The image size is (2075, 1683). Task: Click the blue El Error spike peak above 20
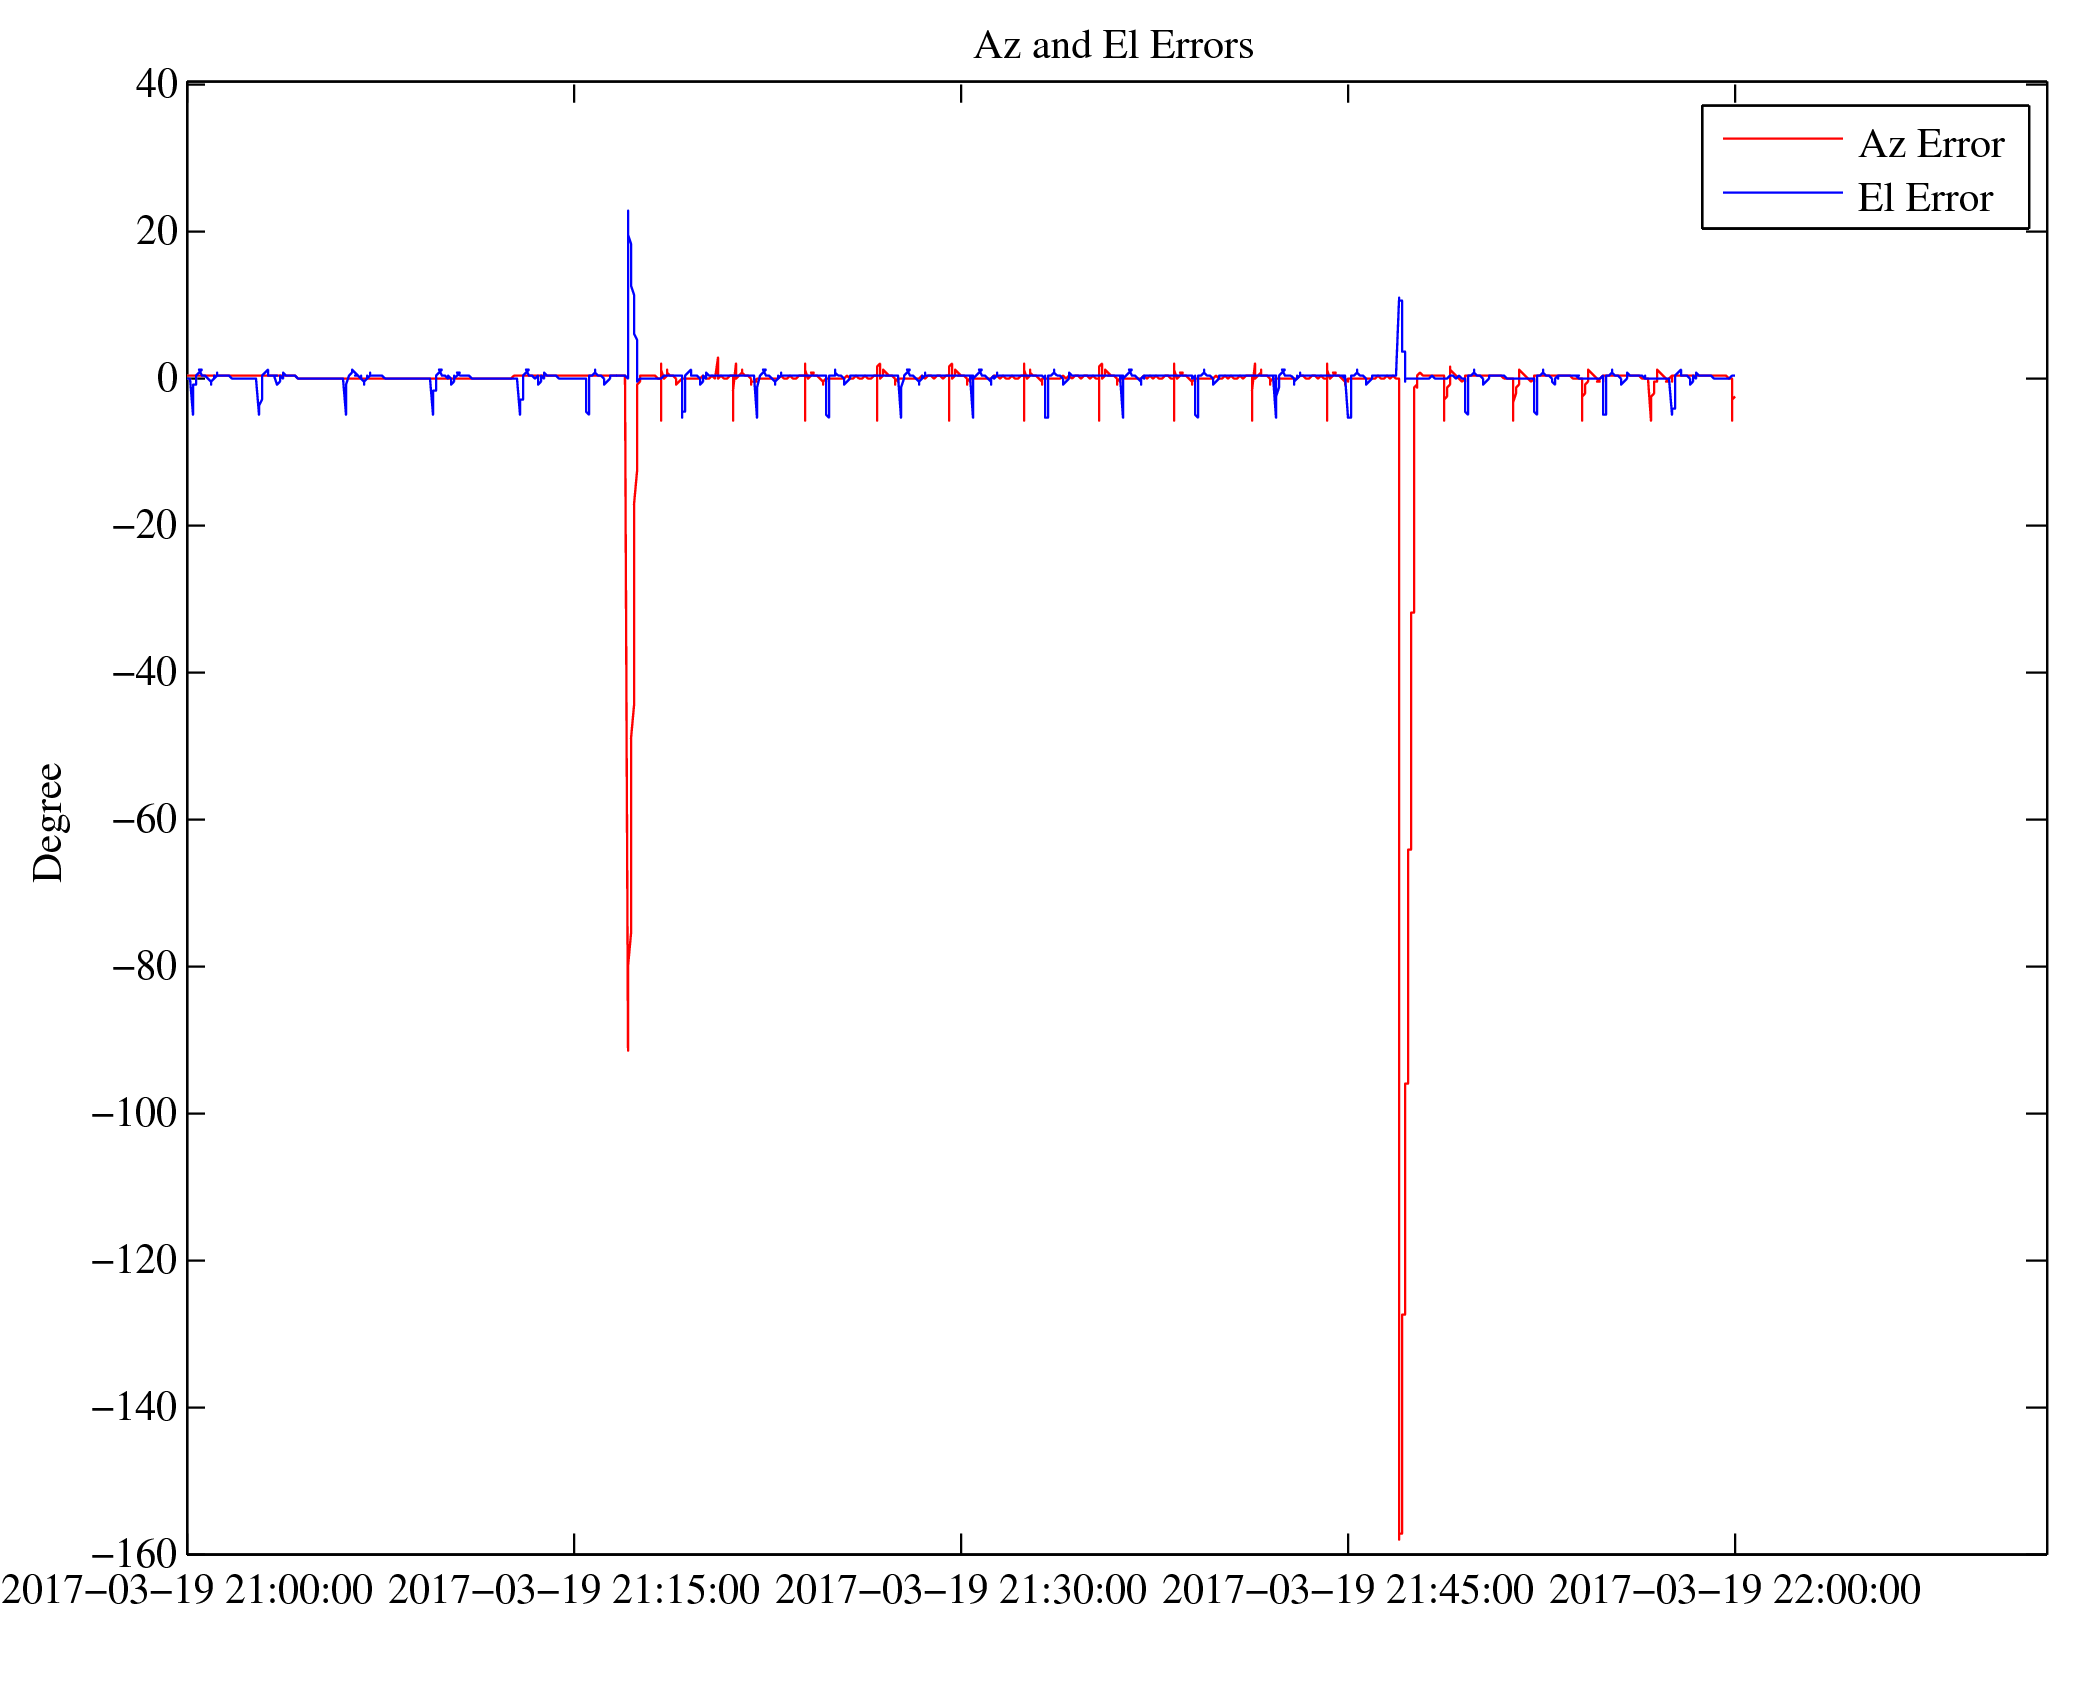[x=628, y=213]
